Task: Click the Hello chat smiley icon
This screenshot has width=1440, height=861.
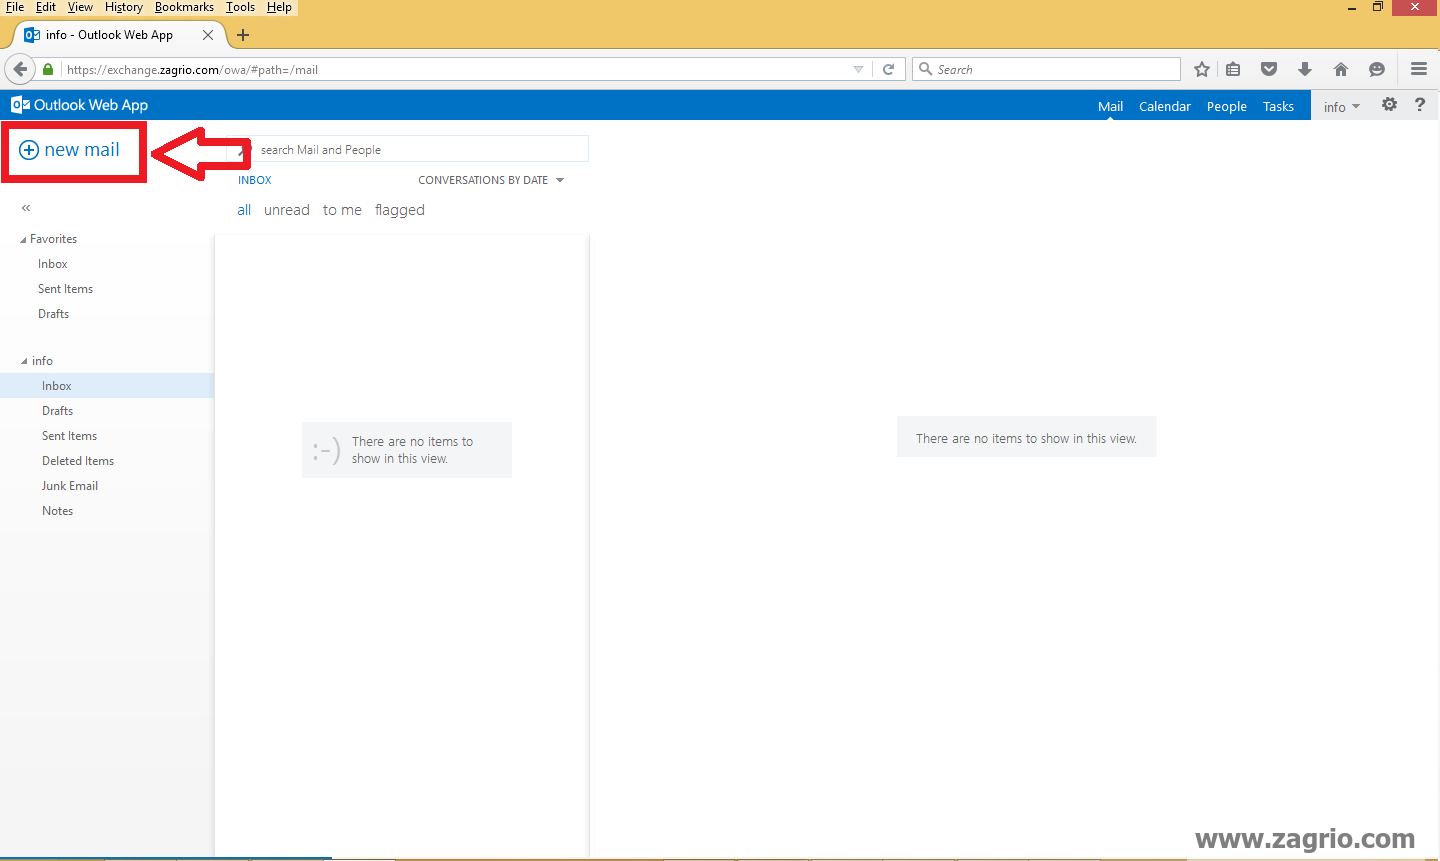Action: click(1377, 69)
